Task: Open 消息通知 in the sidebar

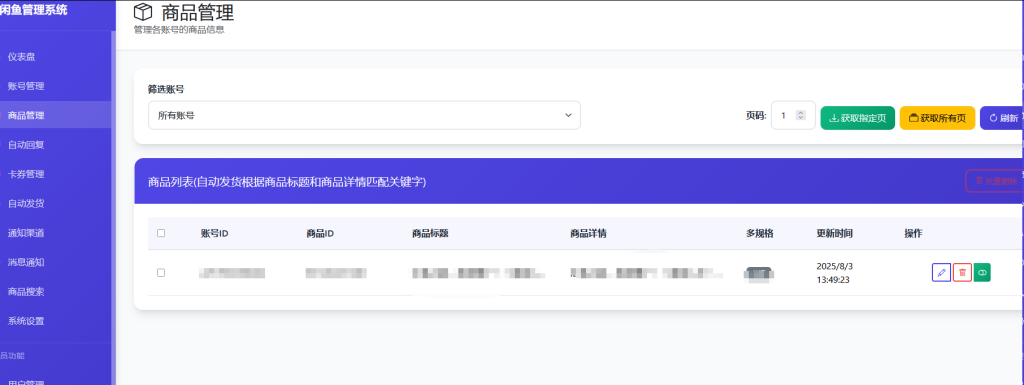Action: pos(25,262)
